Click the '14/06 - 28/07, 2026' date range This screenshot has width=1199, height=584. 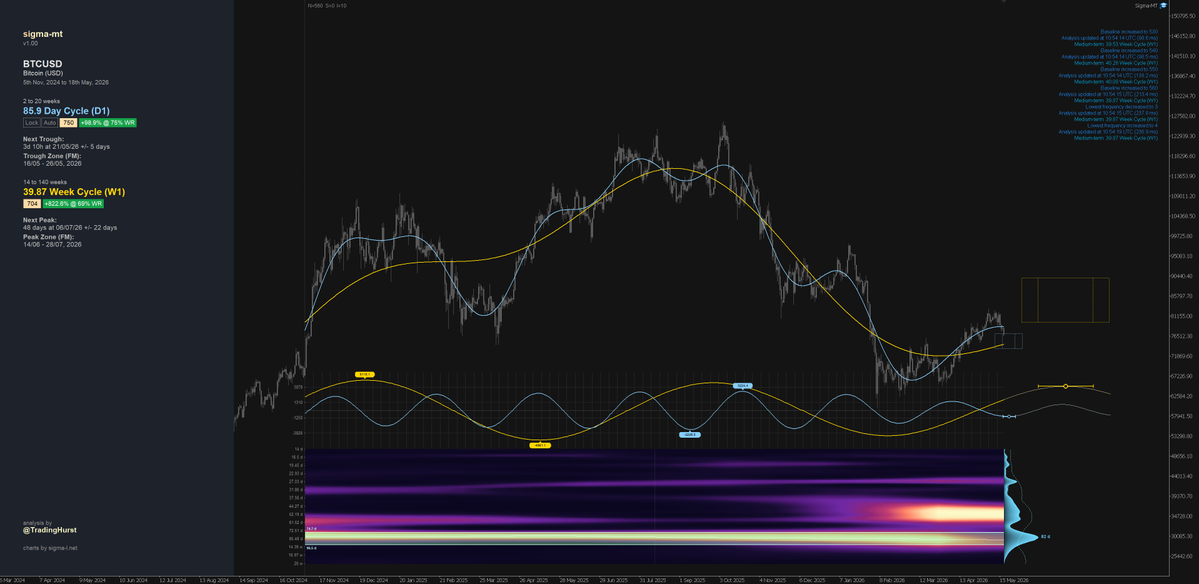tap(52, 245)
